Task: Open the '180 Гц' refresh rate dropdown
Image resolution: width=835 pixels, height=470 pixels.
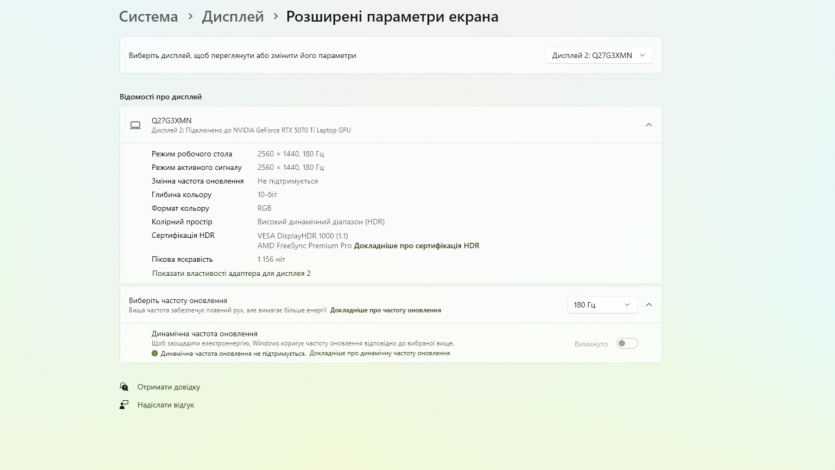Action: coord(601,305)
